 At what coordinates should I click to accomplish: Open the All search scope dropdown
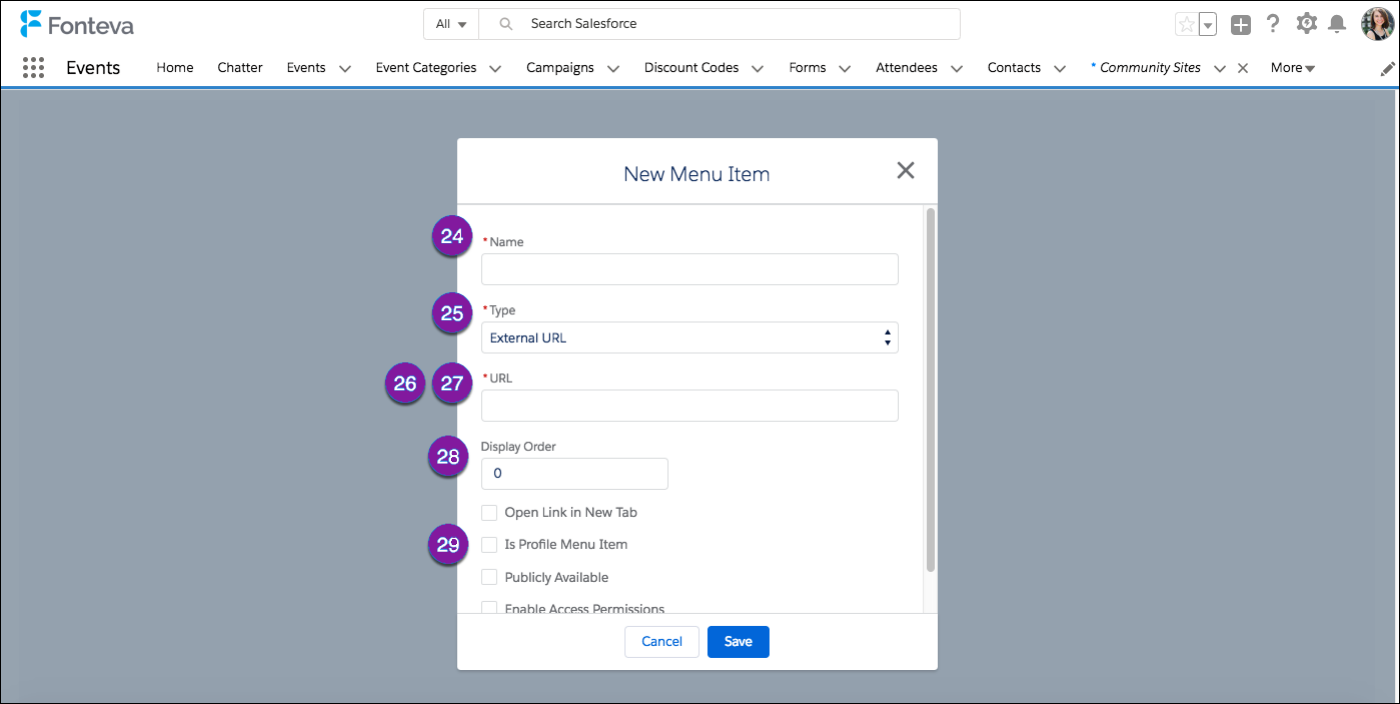click(x=450, y=23)
